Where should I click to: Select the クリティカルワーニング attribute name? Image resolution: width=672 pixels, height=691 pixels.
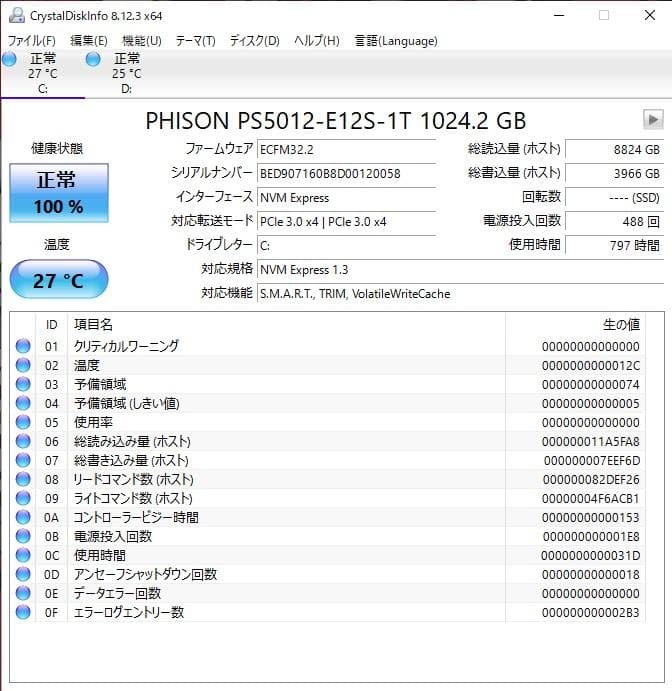(126, 346)
